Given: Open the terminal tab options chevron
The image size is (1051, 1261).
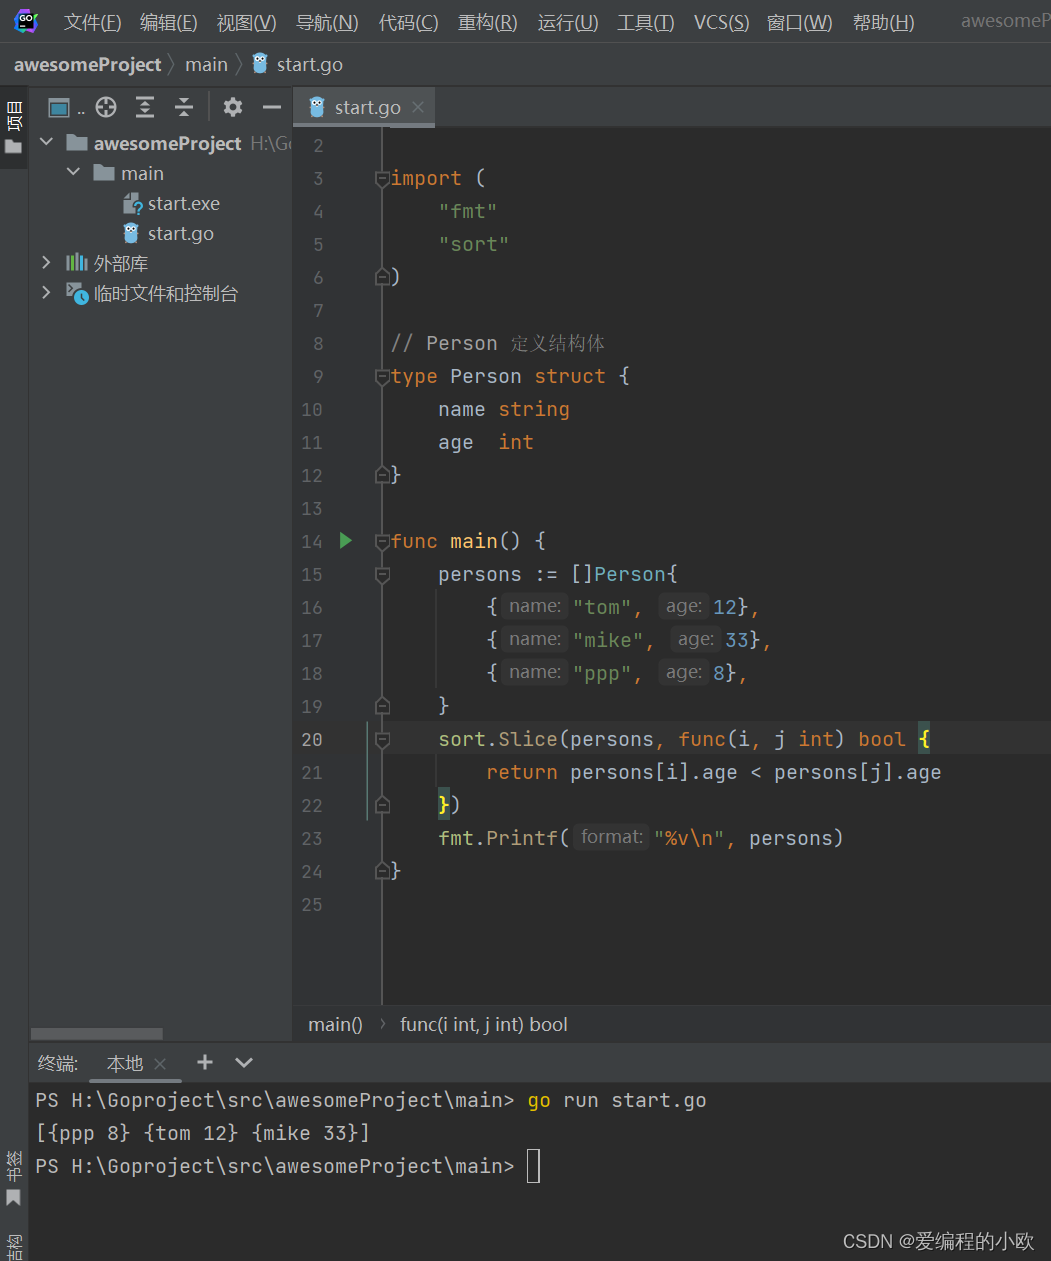Looking at the screenshot, I should click(x=243, y=1062).
